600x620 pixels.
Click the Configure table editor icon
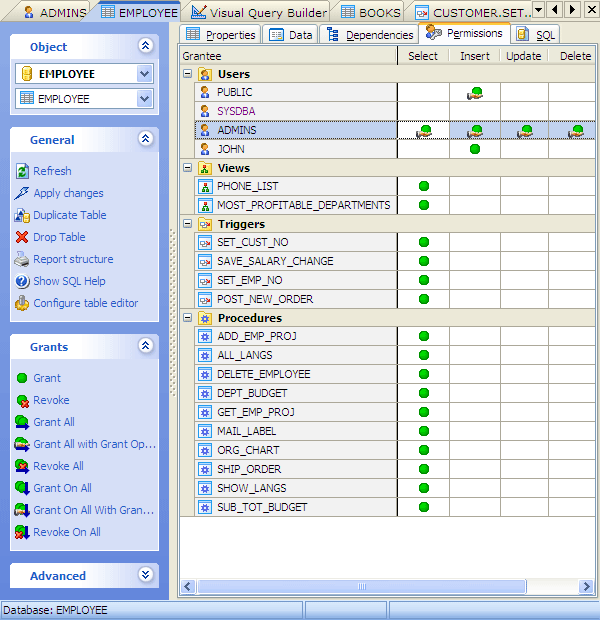tap(22, 303)
